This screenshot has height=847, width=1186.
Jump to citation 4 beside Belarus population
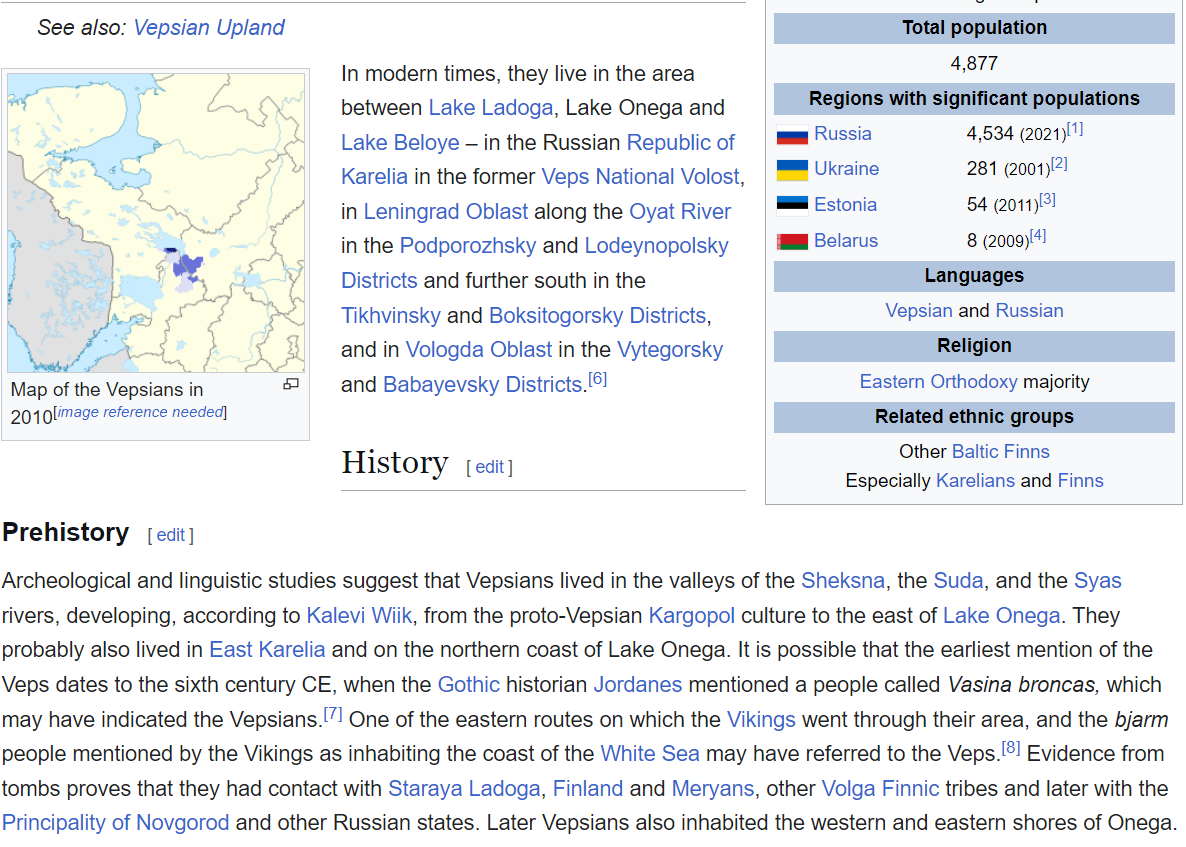(x=1038, y=235)
